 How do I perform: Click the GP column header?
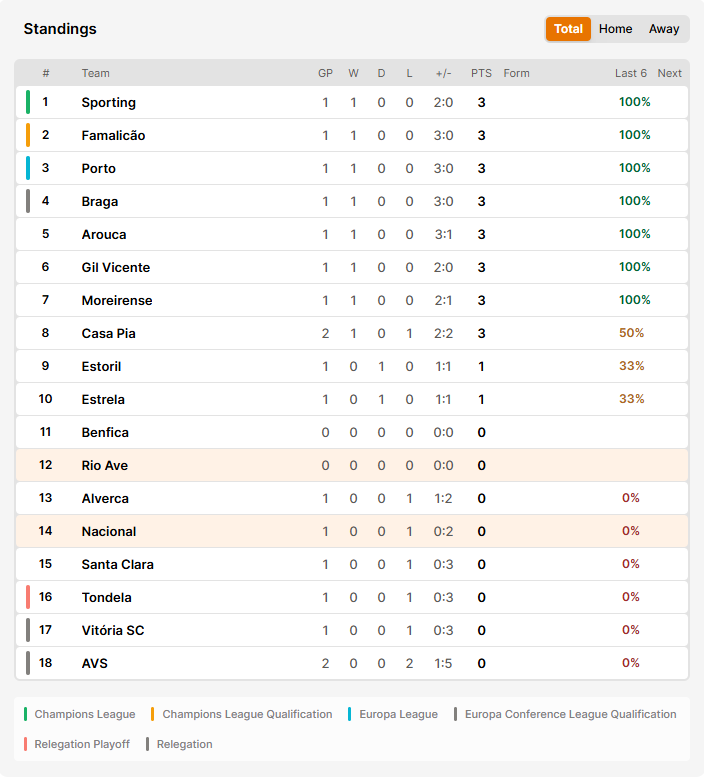point(325,73)
